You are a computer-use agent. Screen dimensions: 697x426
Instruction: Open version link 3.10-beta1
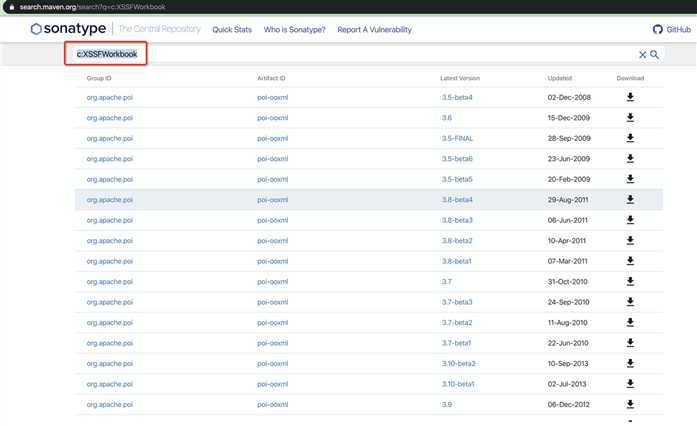[458, 384]
